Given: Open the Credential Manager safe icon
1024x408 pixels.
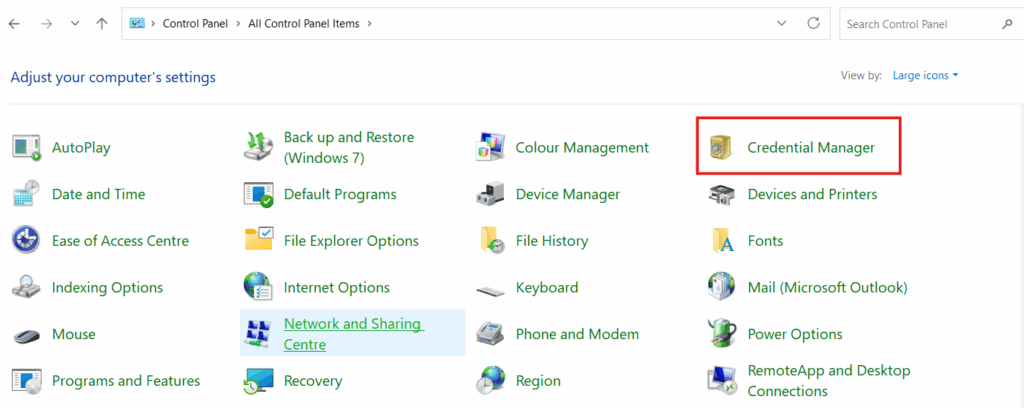Looking at the screenshot, I should pos(722,148).
